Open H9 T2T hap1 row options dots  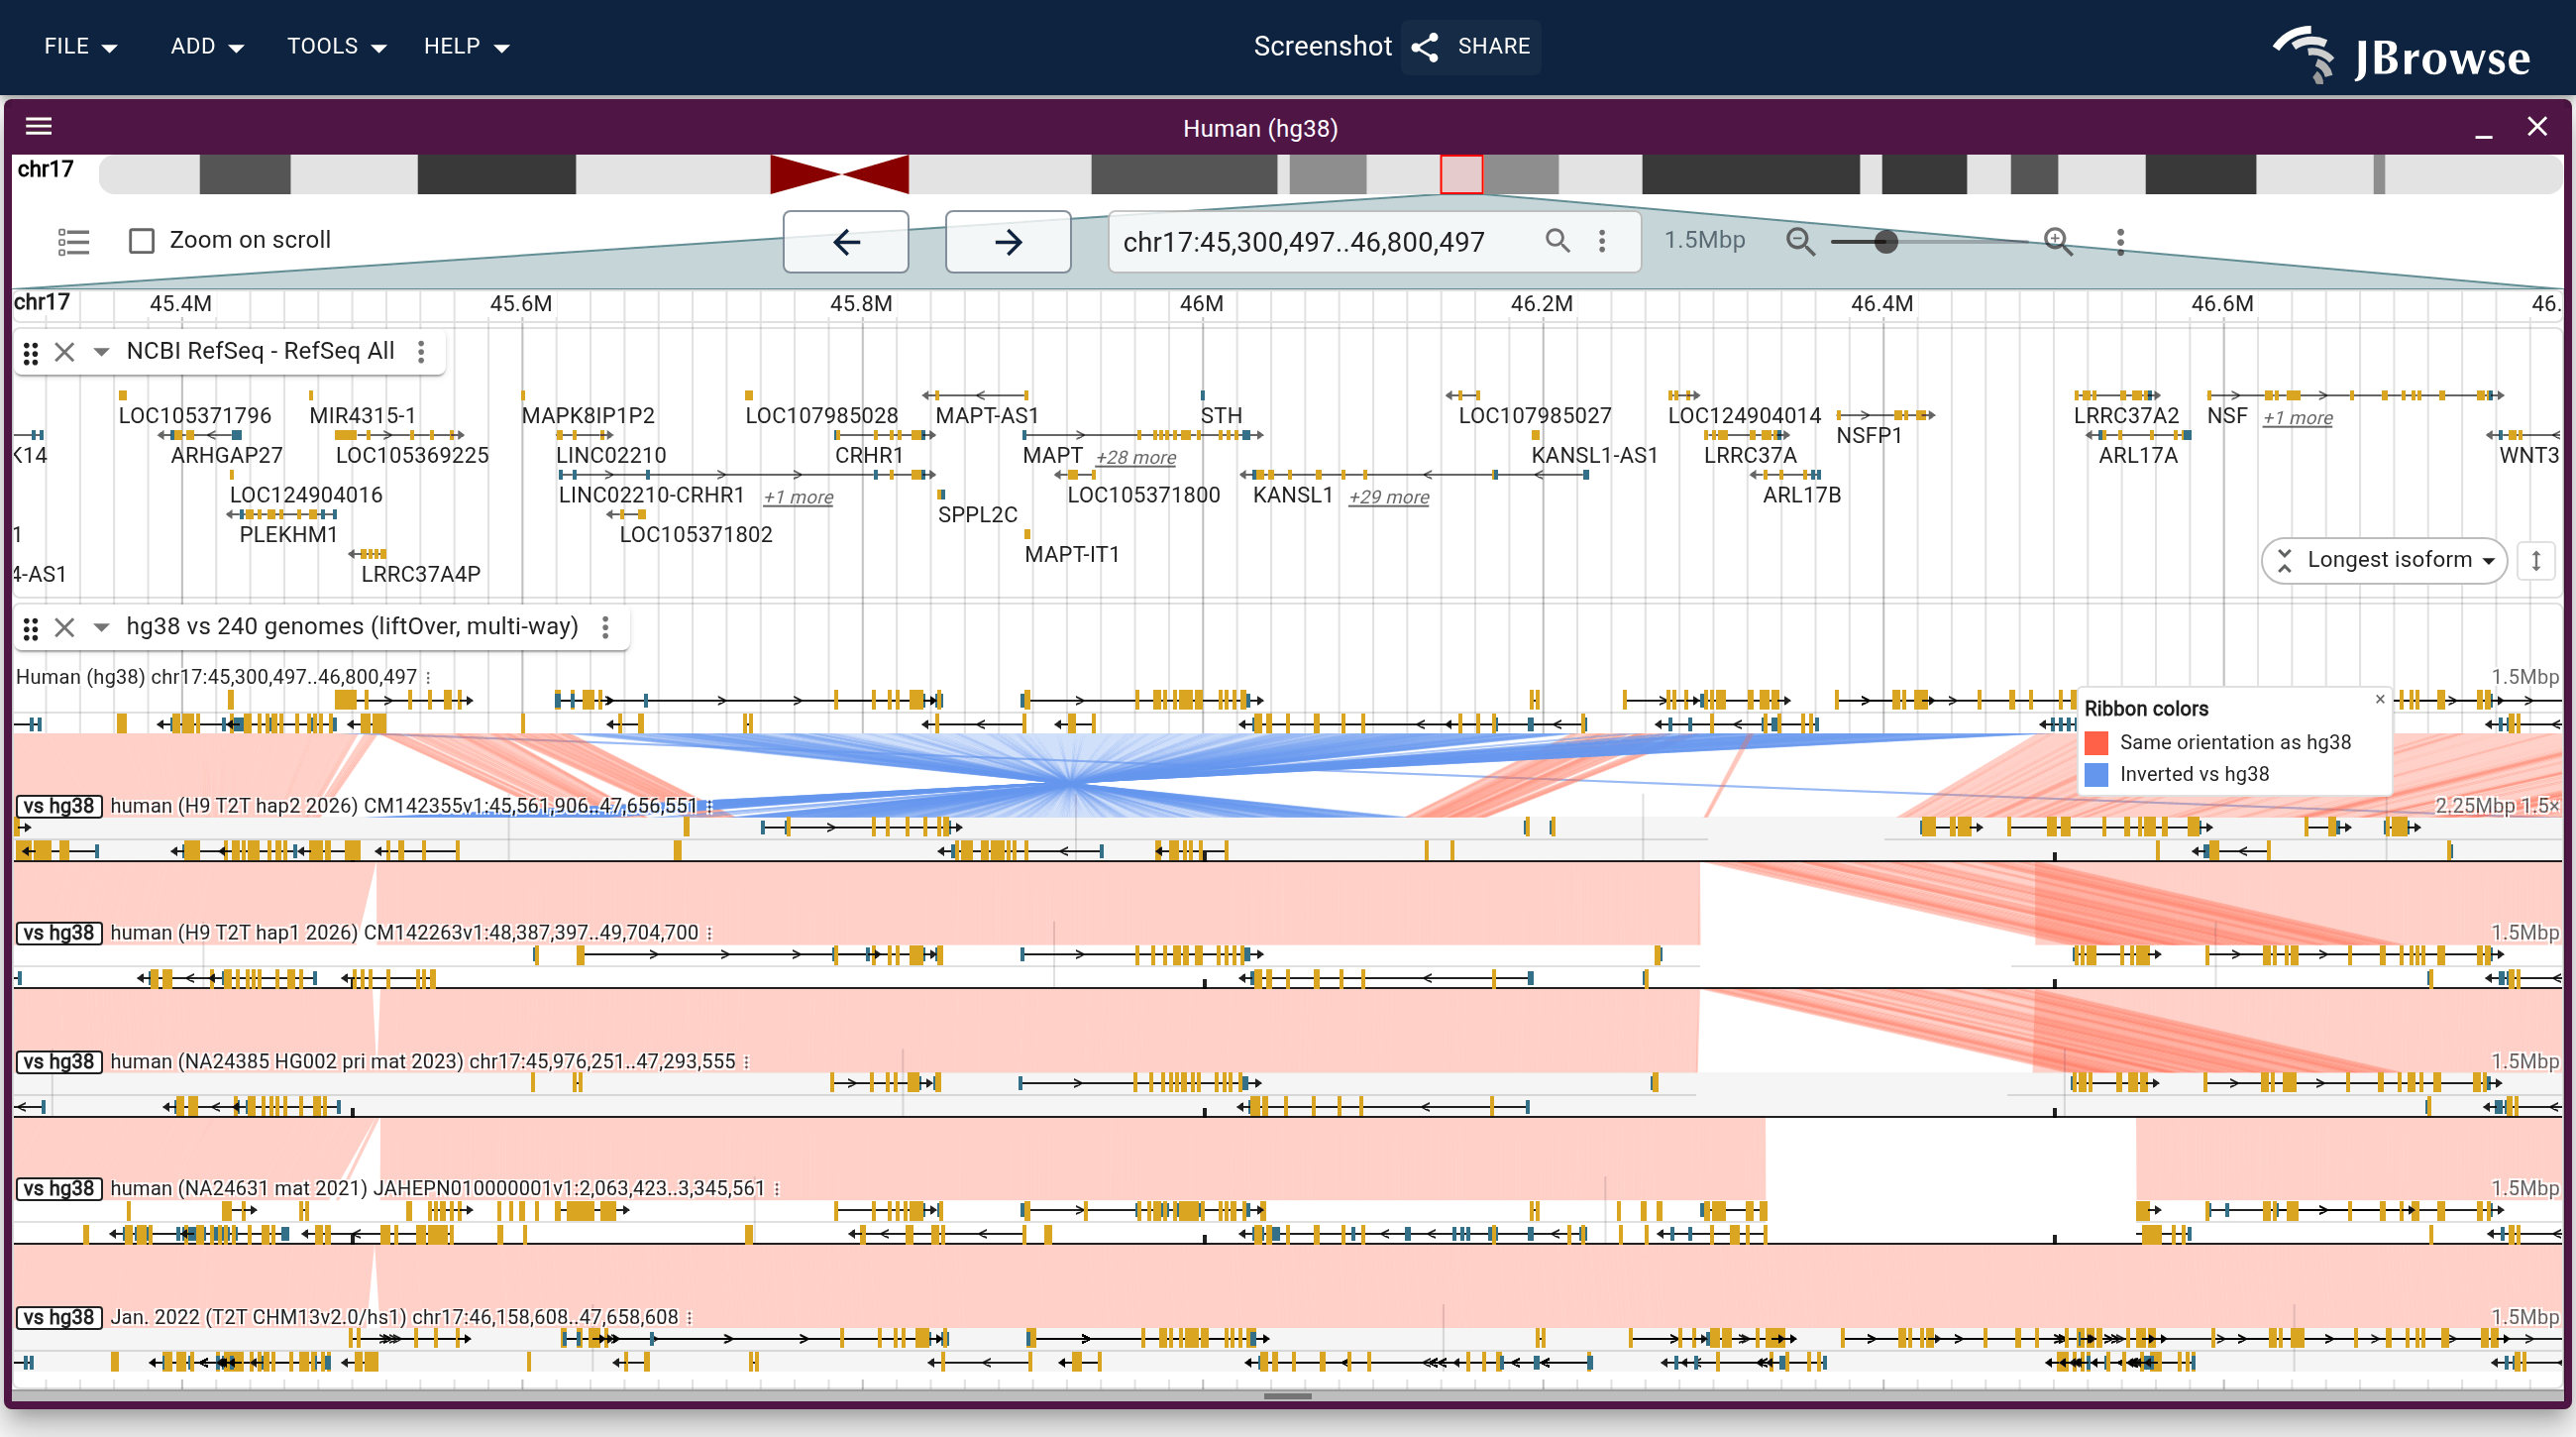pos(710,933)
